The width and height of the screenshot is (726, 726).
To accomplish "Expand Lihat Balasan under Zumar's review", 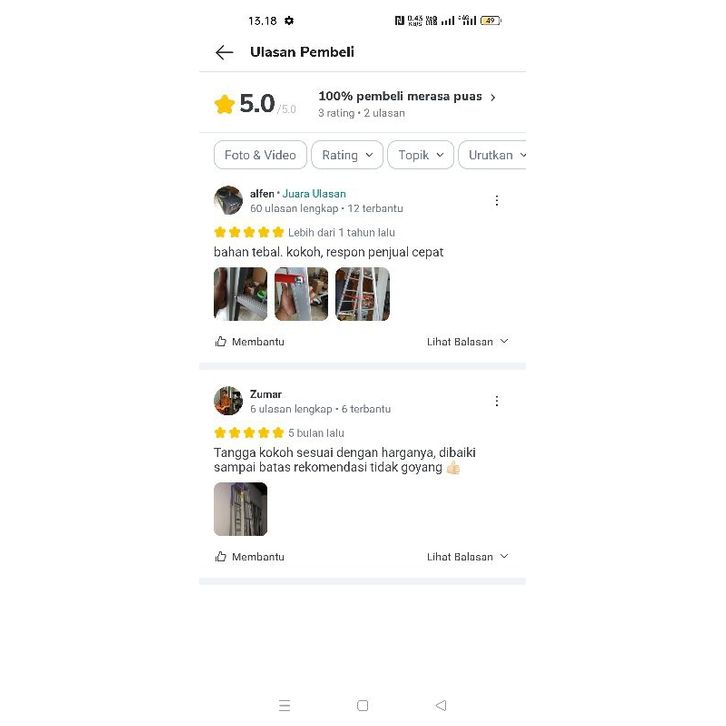I will pos(468,557).
